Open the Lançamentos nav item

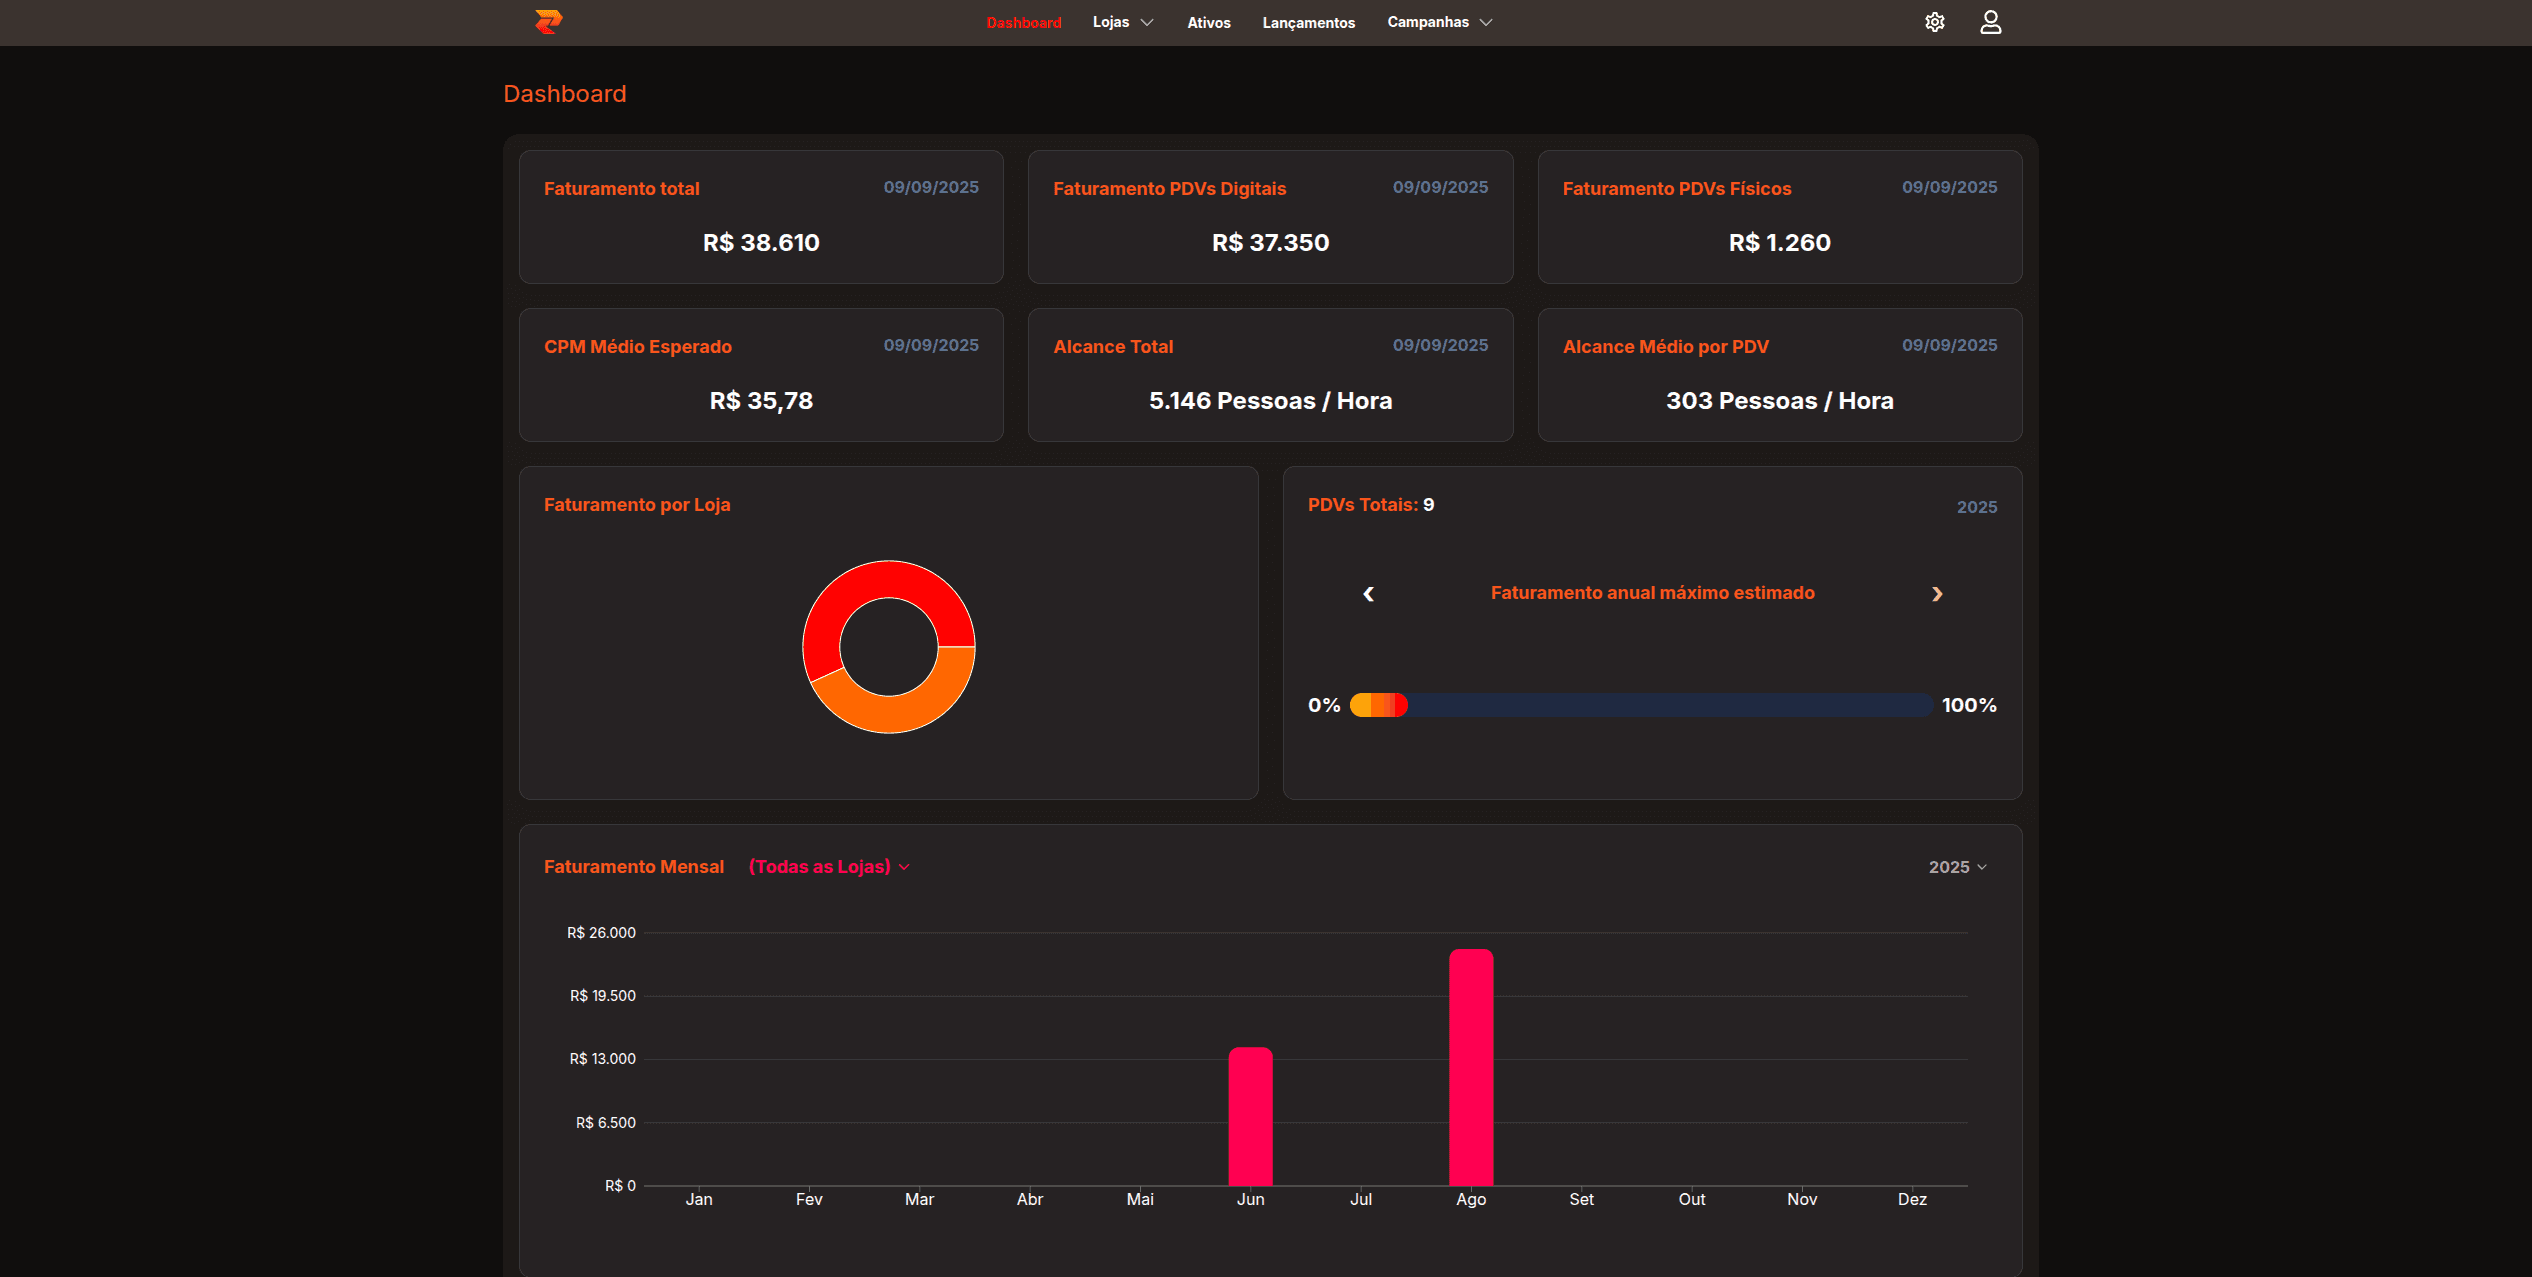(1308, 23)
